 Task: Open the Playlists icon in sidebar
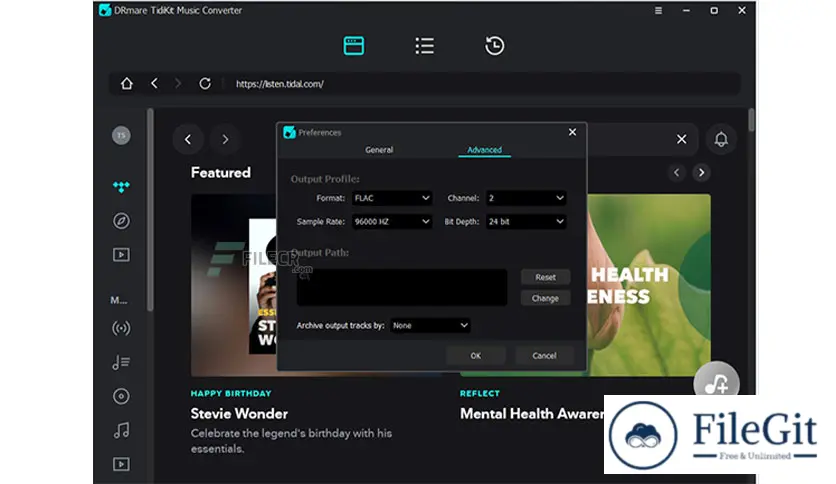121,362
